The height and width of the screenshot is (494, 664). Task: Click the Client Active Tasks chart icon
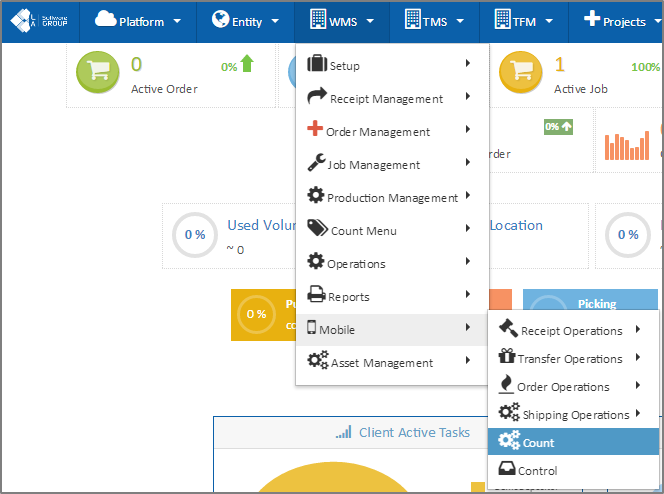pyautogui.click(x=344, y=432)
